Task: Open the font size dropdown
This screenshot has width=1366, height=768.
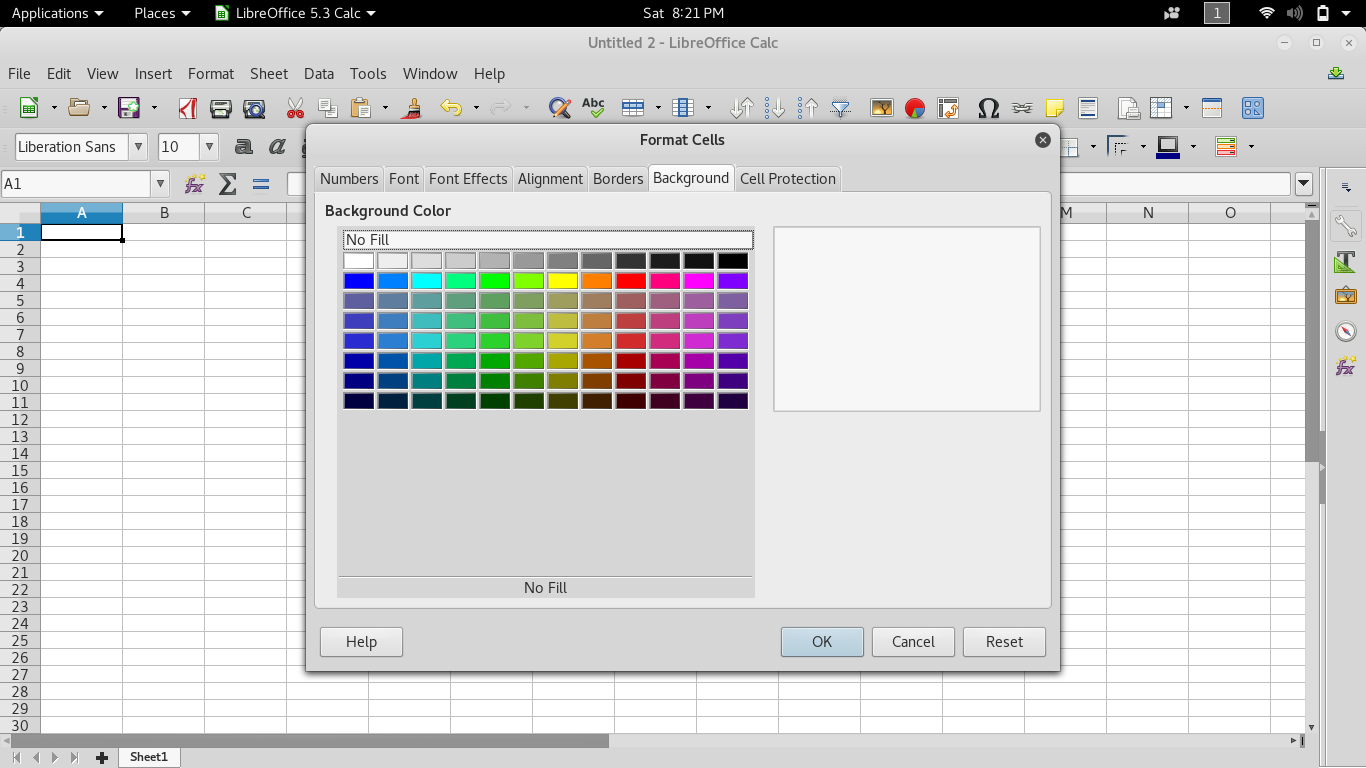Action: (x=207, y=146)
